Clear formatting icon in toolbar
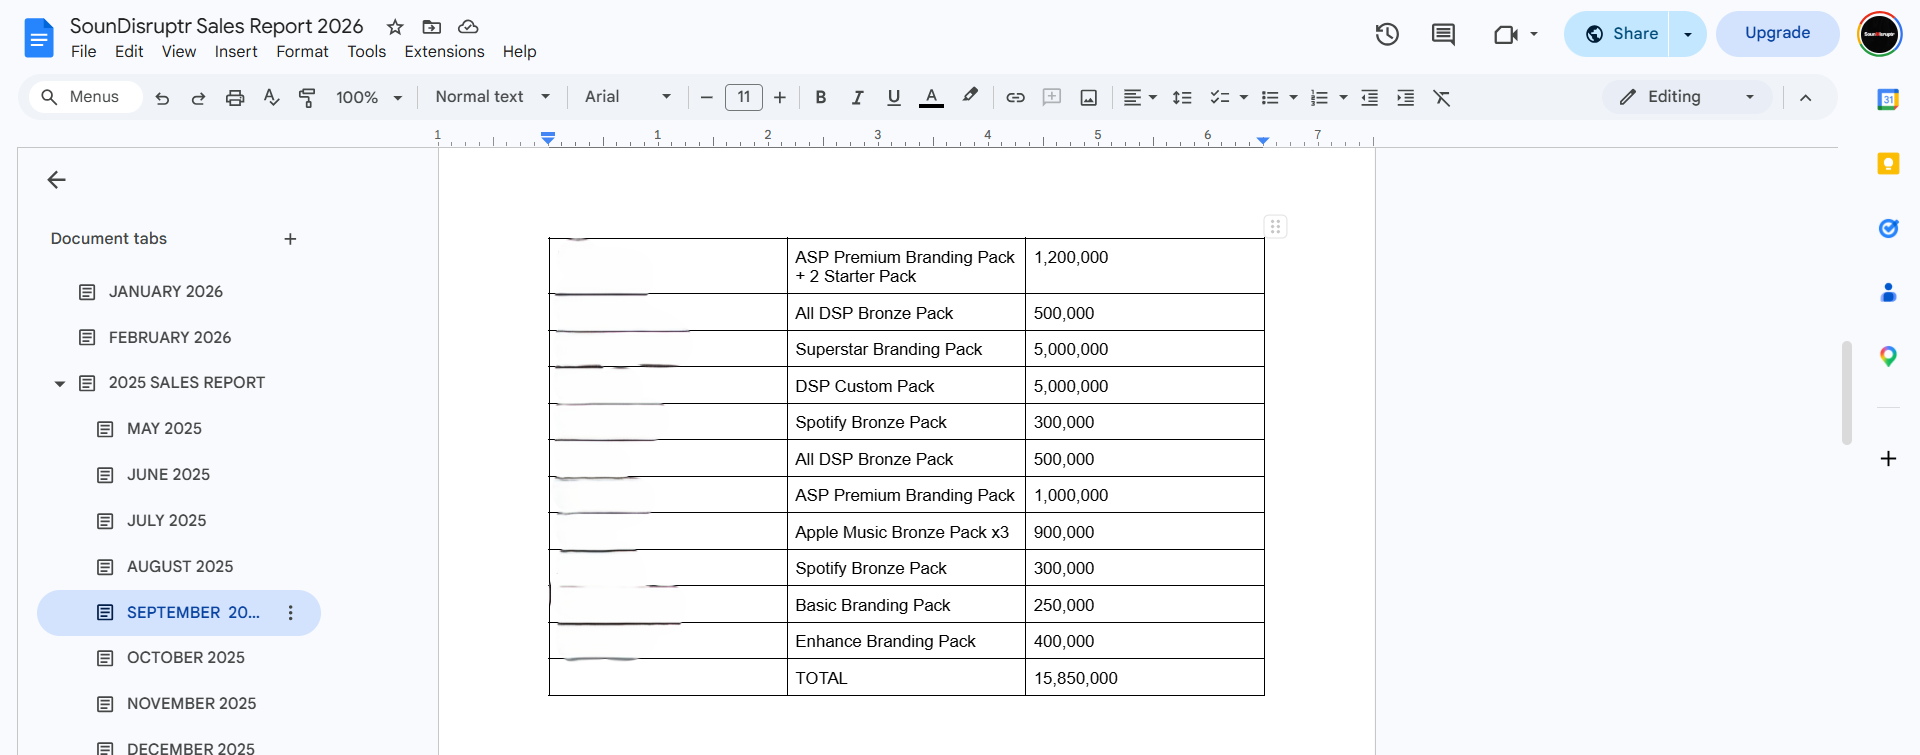This screenshot has width=1920, height=755. click(x=1441, y=97)
